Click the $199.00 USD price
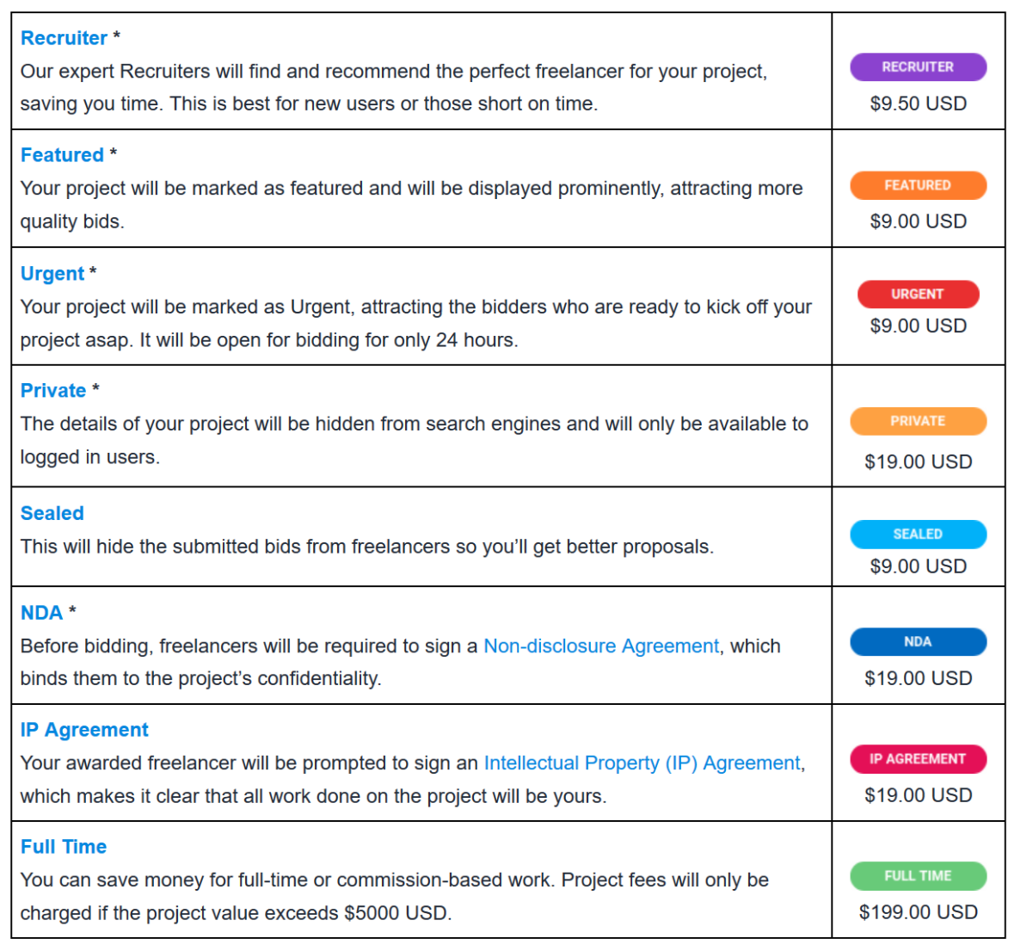1017x952 pixels. point(918,912)
